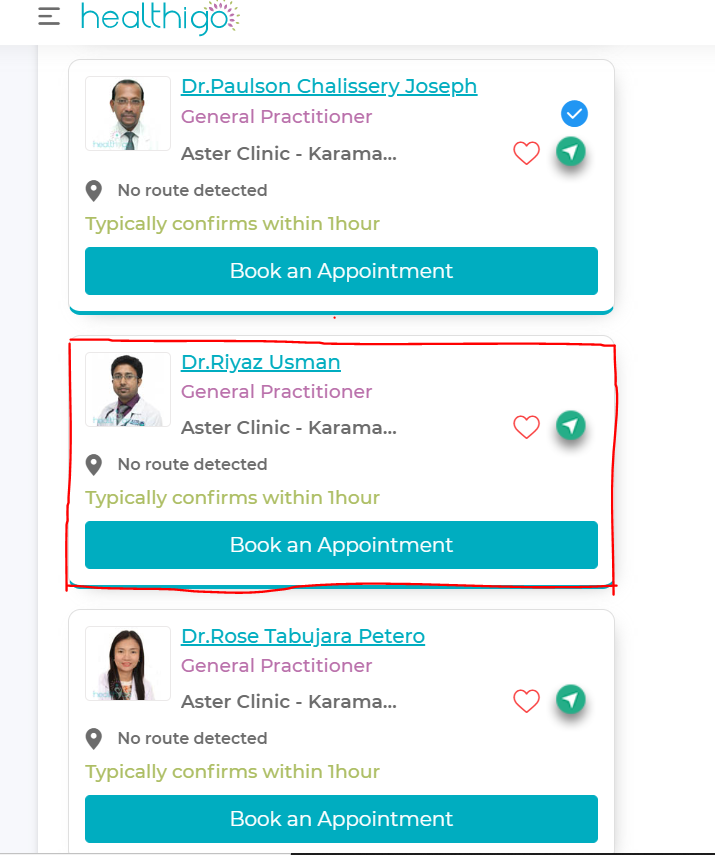
Task: Open directions for Dr.Paulson Chalissery Joseph
Action: [570, 152]
